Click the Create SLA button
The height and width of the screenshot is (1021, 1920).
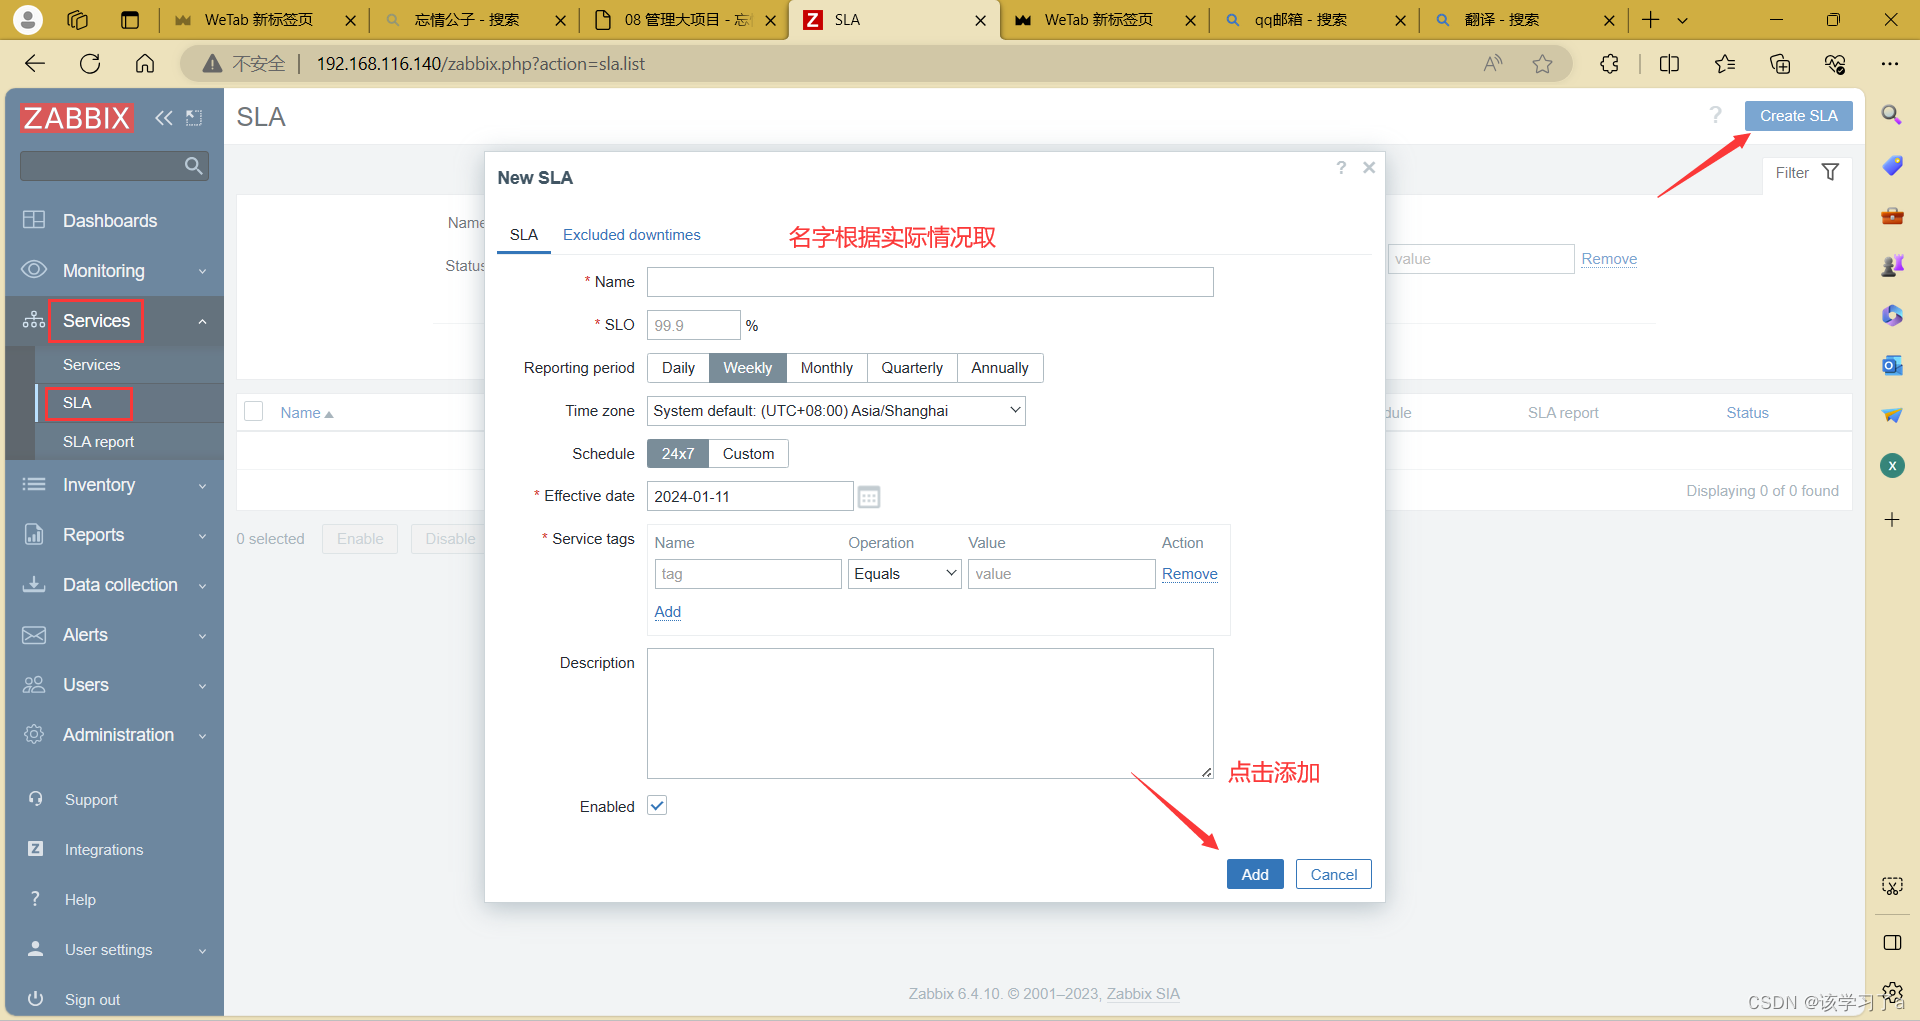coord(1799,116)
